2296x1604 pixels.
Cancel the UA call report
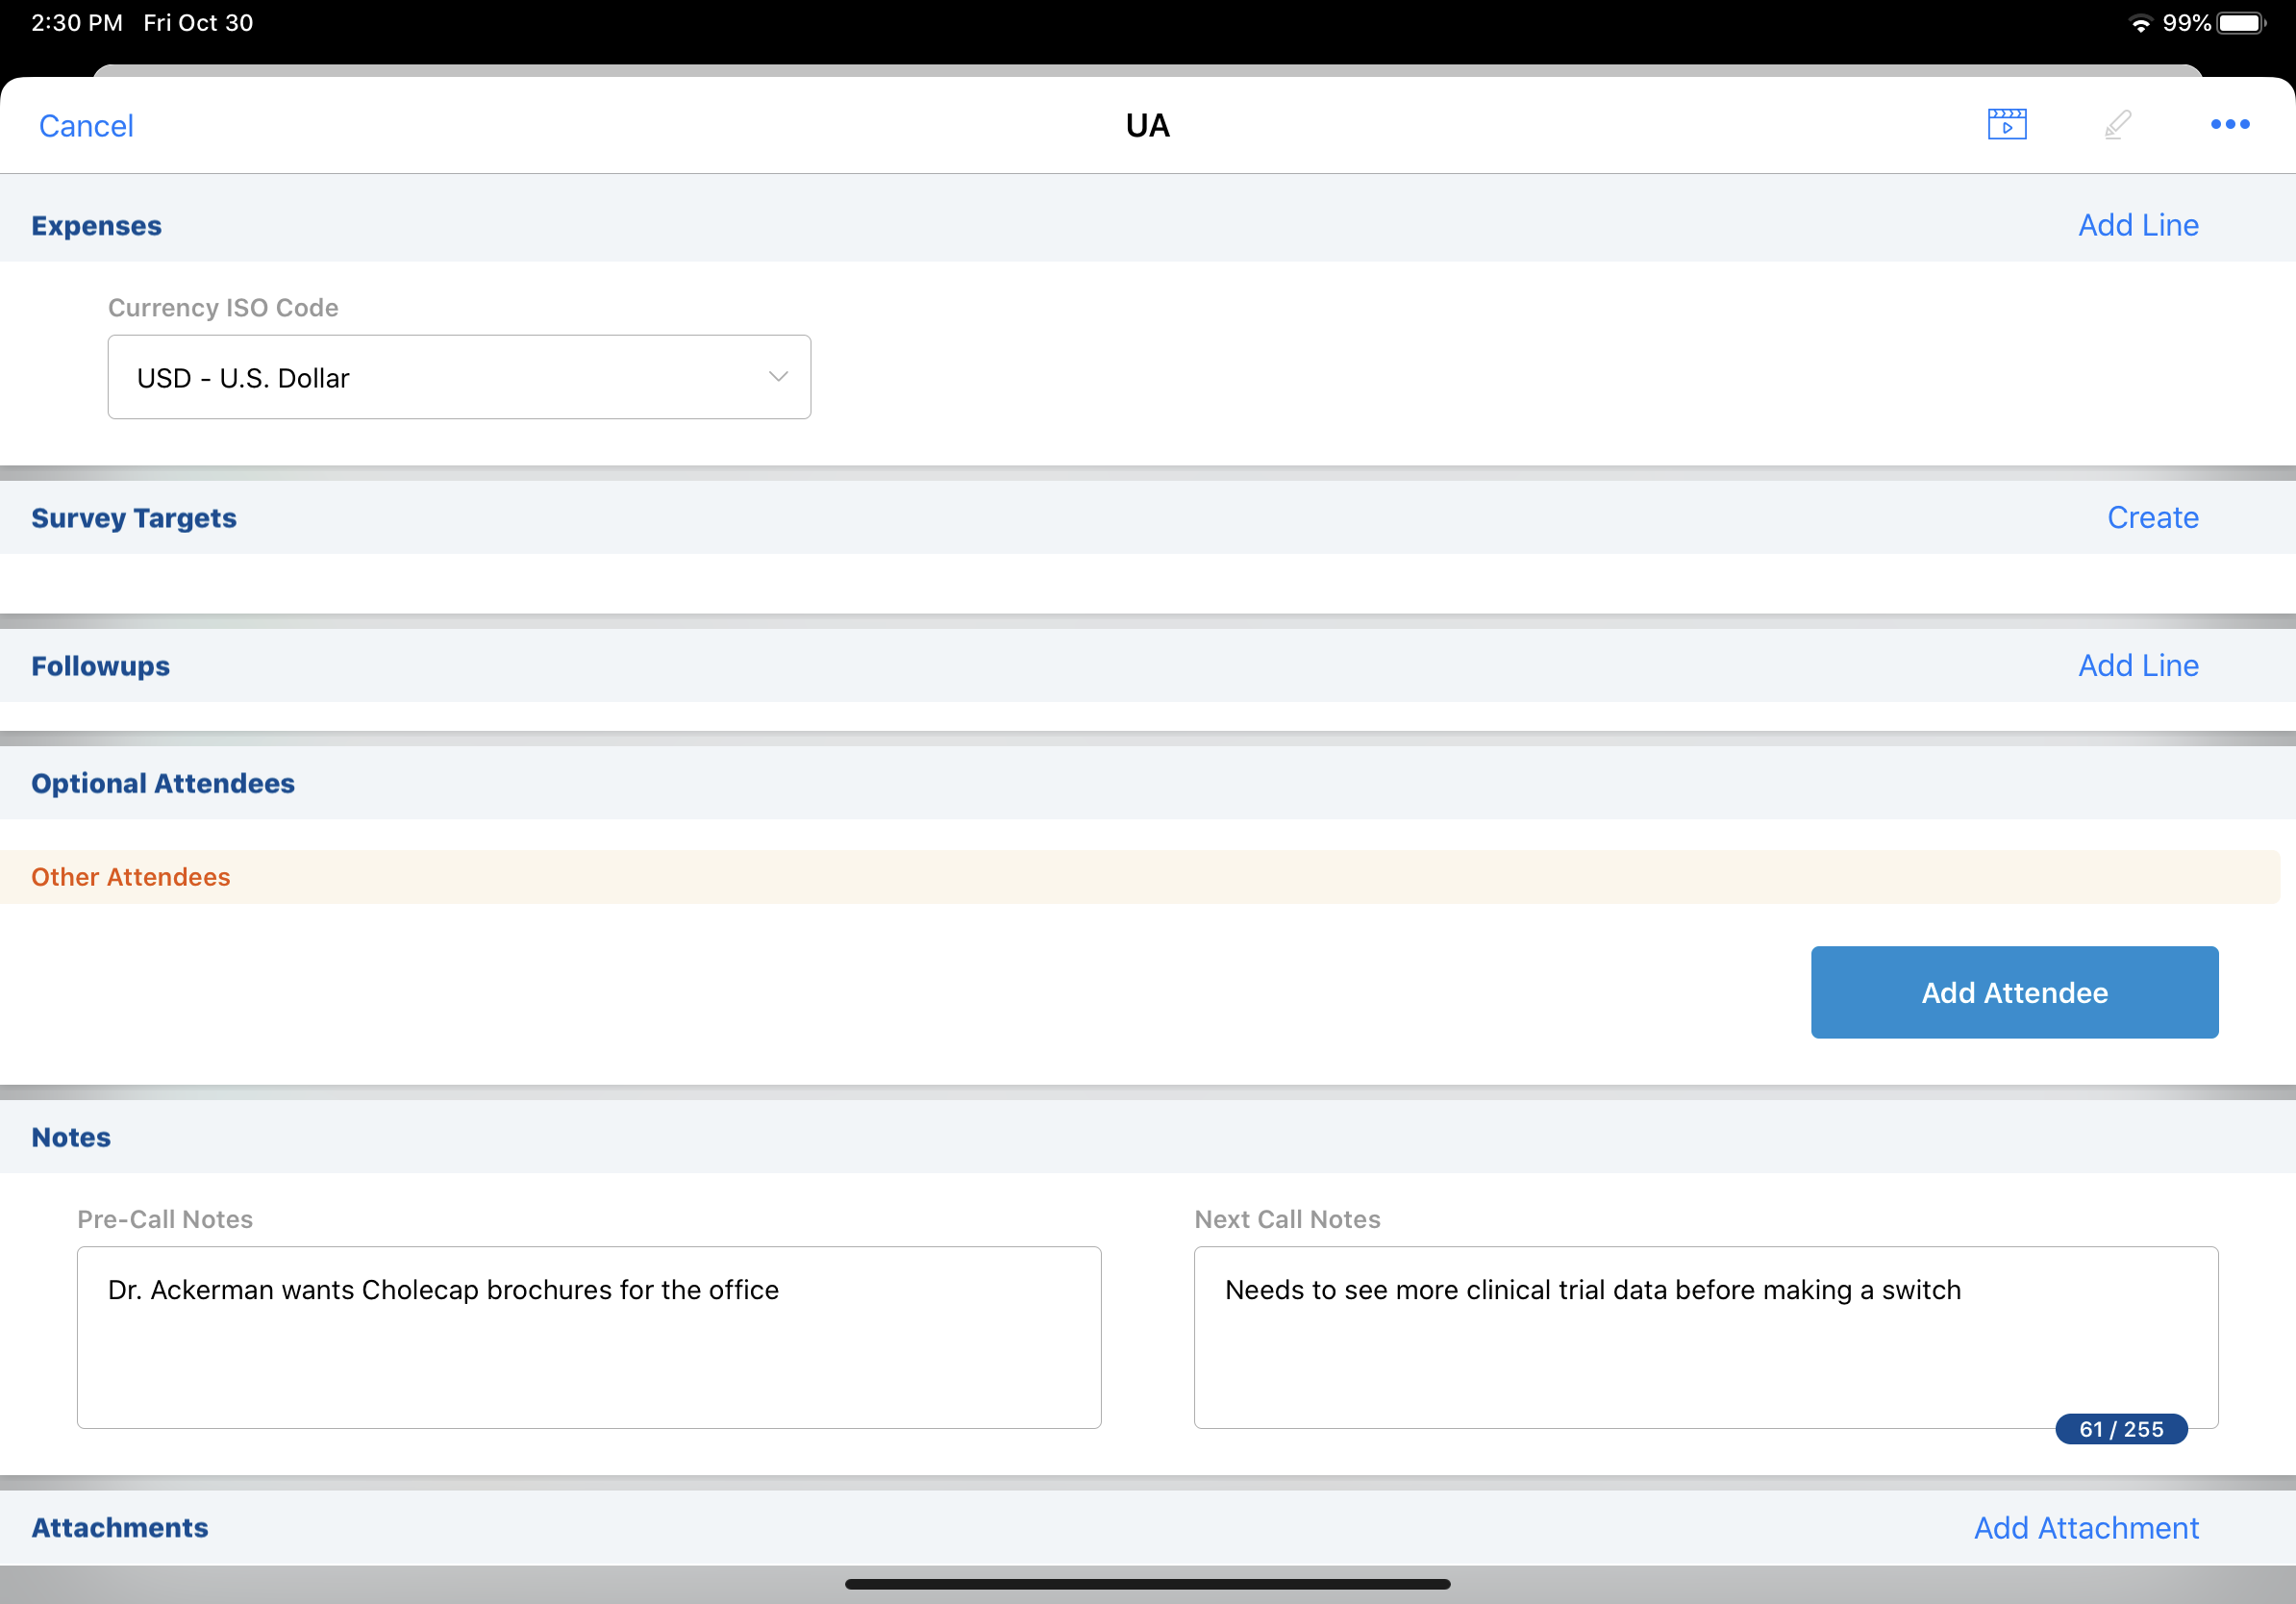tap(86, 126)
